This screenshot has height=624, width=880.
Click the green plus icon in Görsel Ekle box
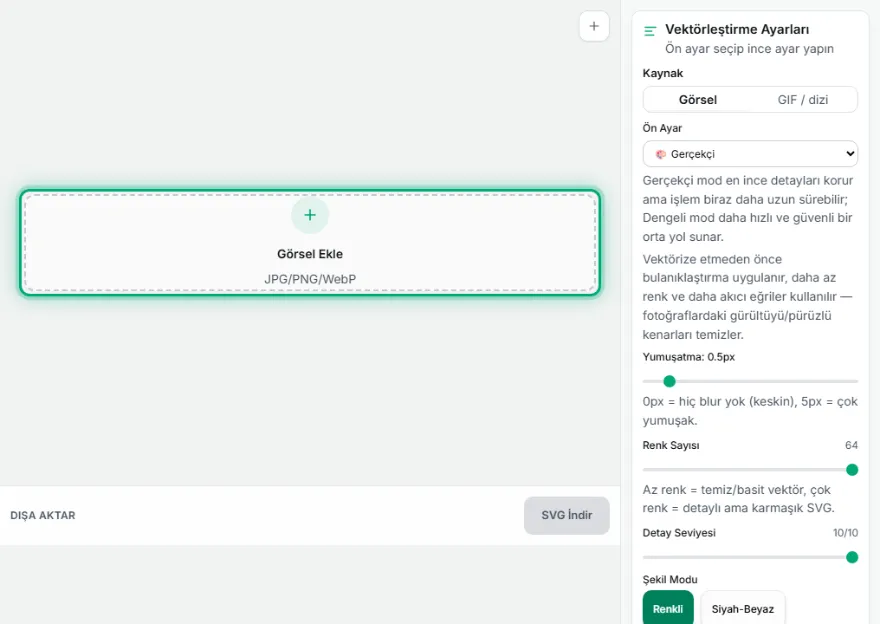tap(310, 215)
